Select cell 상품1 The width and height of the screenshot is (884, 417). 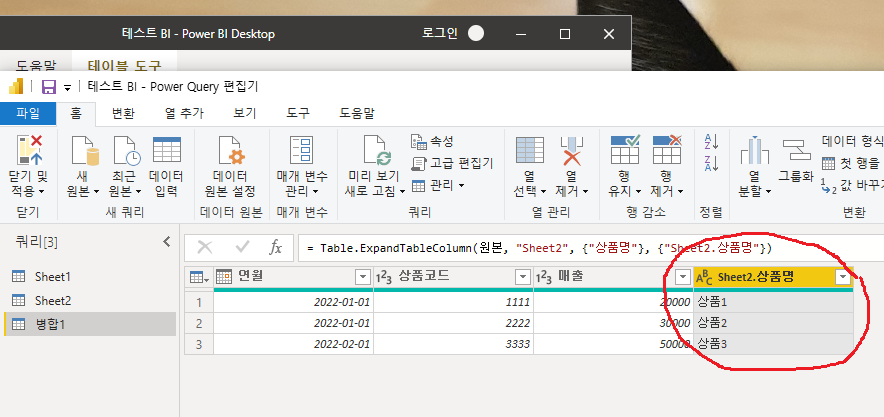[x=773, y=302]
